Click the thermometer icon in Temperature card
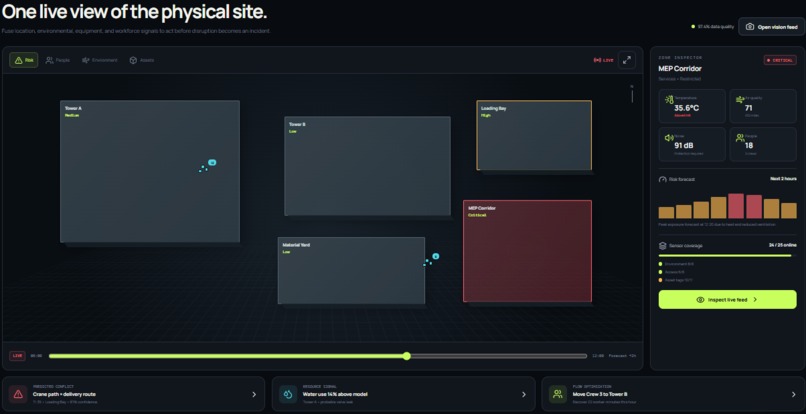The height and width of the screenshot is (414, 806). pyautogui.click(x=669, y=100)
